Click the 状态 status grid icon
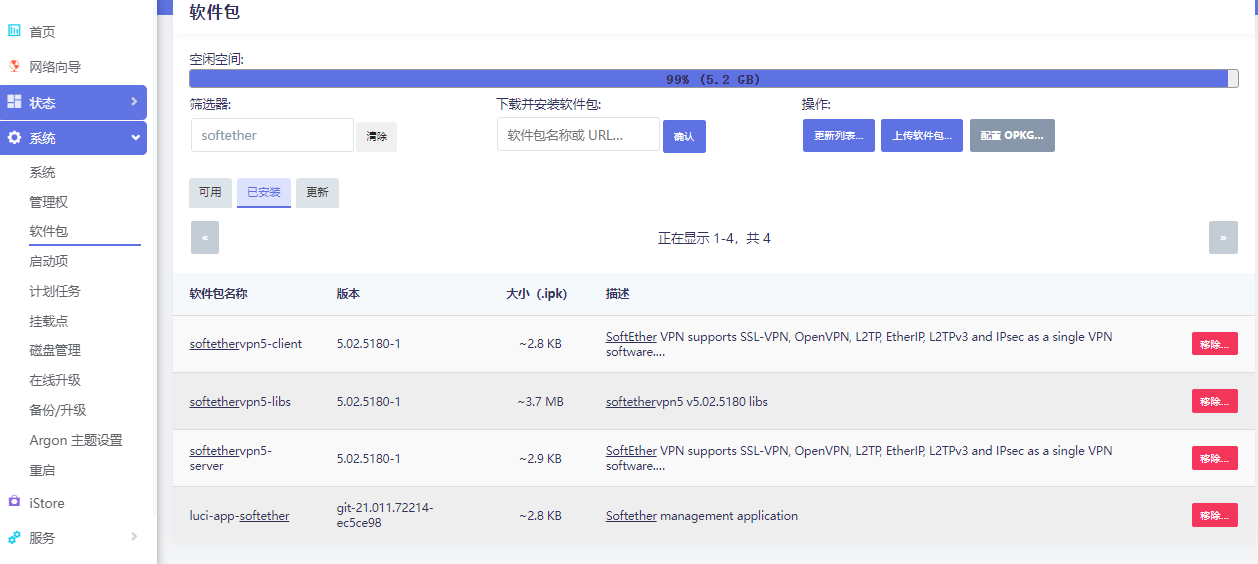 14,102
